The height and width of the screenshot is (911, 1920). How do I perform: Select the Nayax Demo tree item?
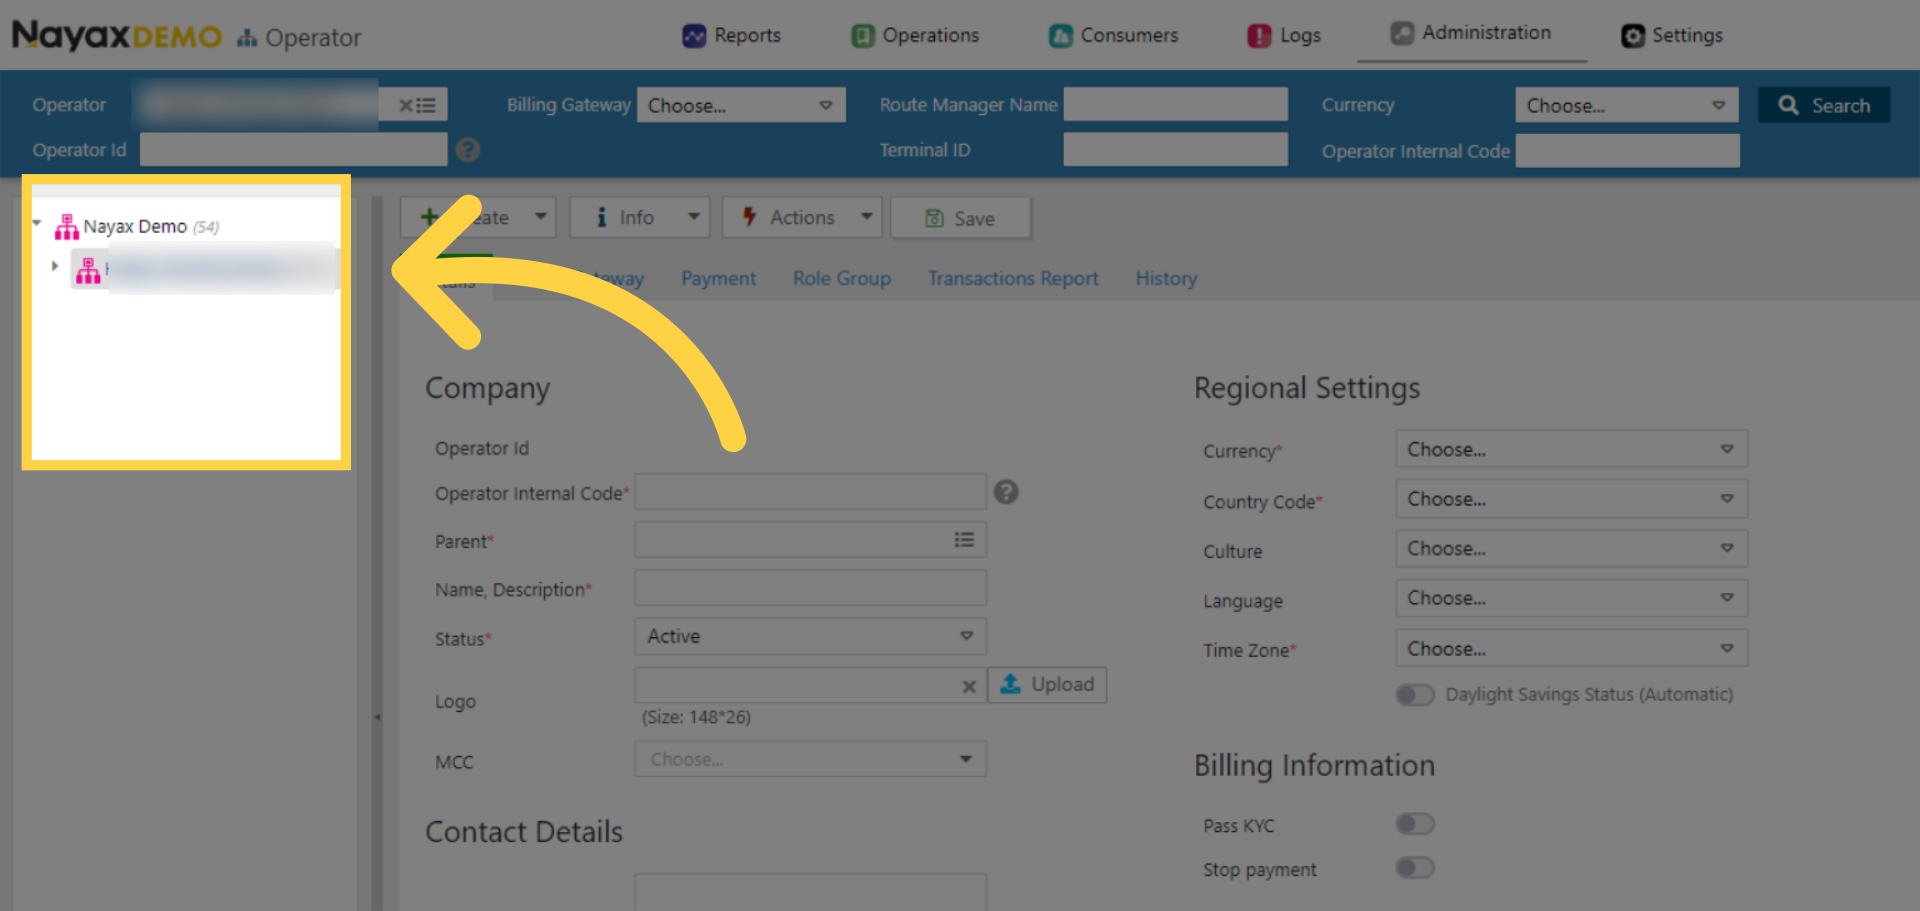(135, 227)
